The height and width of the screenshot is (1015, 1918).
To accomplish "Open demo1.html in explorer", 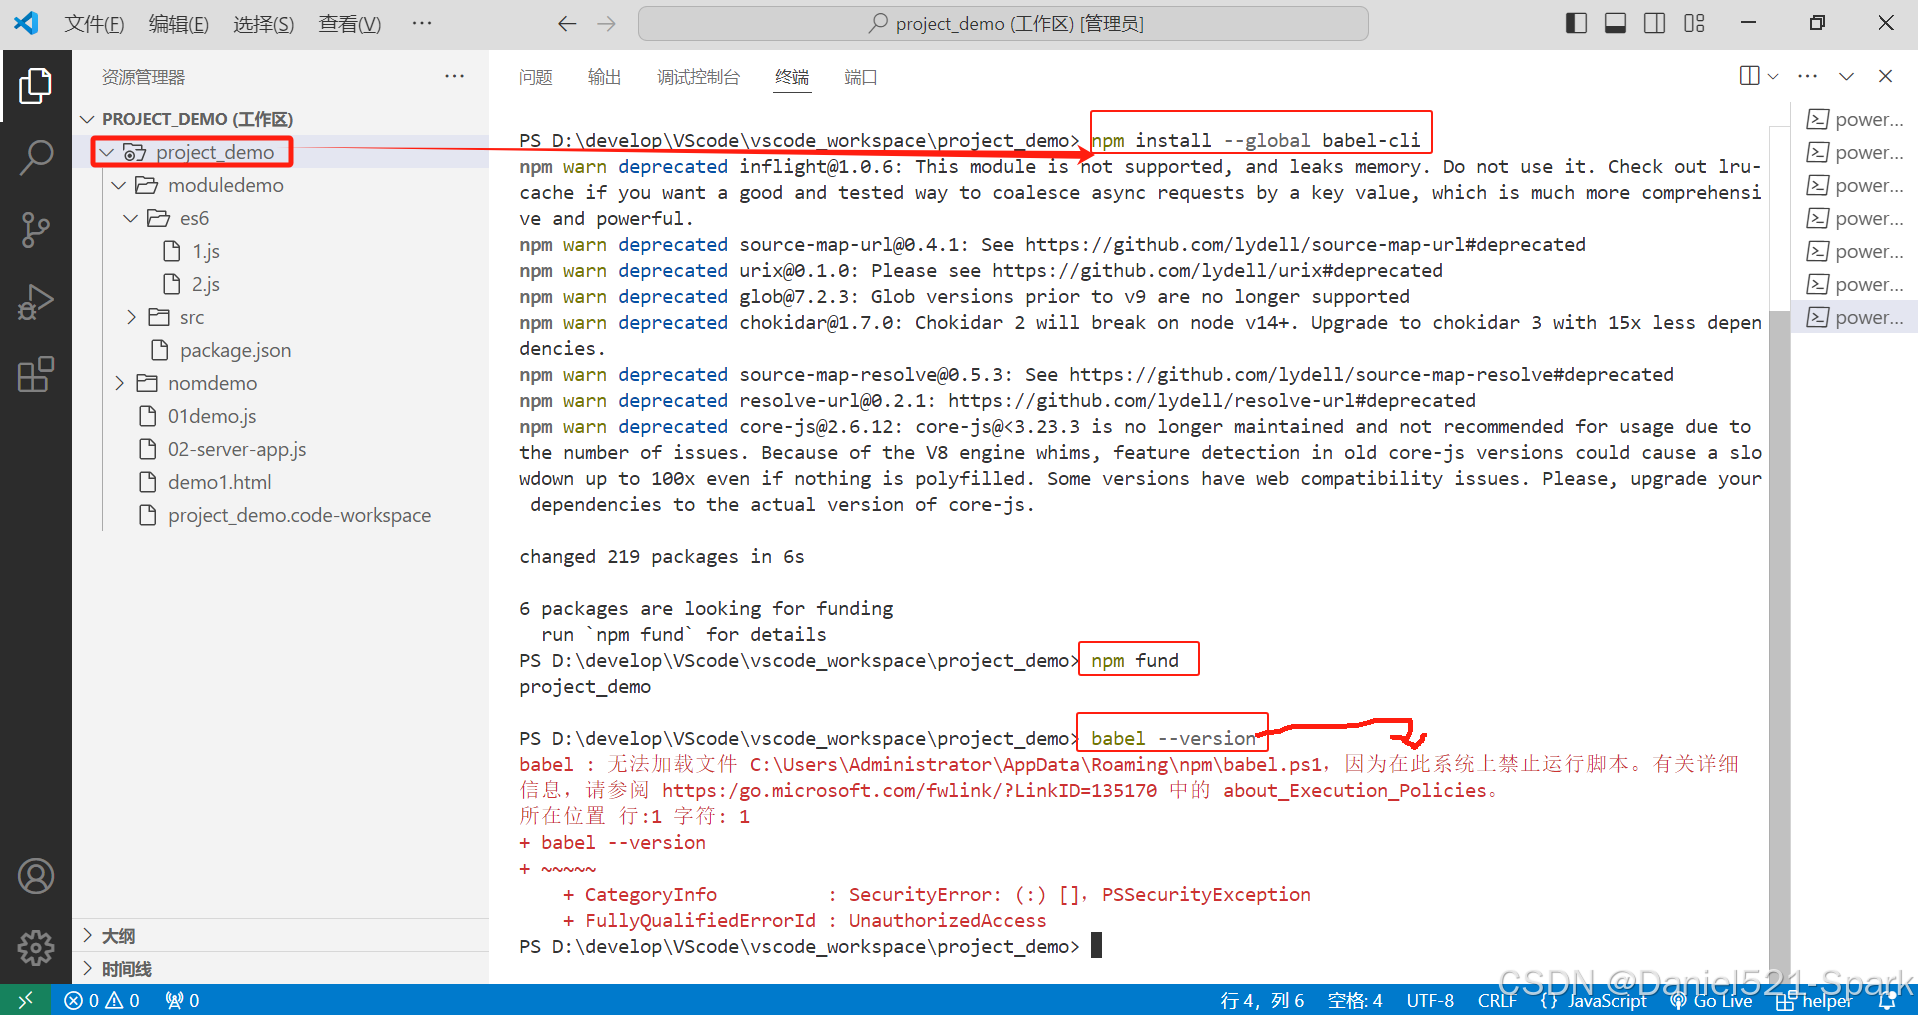I will point(280,482).
